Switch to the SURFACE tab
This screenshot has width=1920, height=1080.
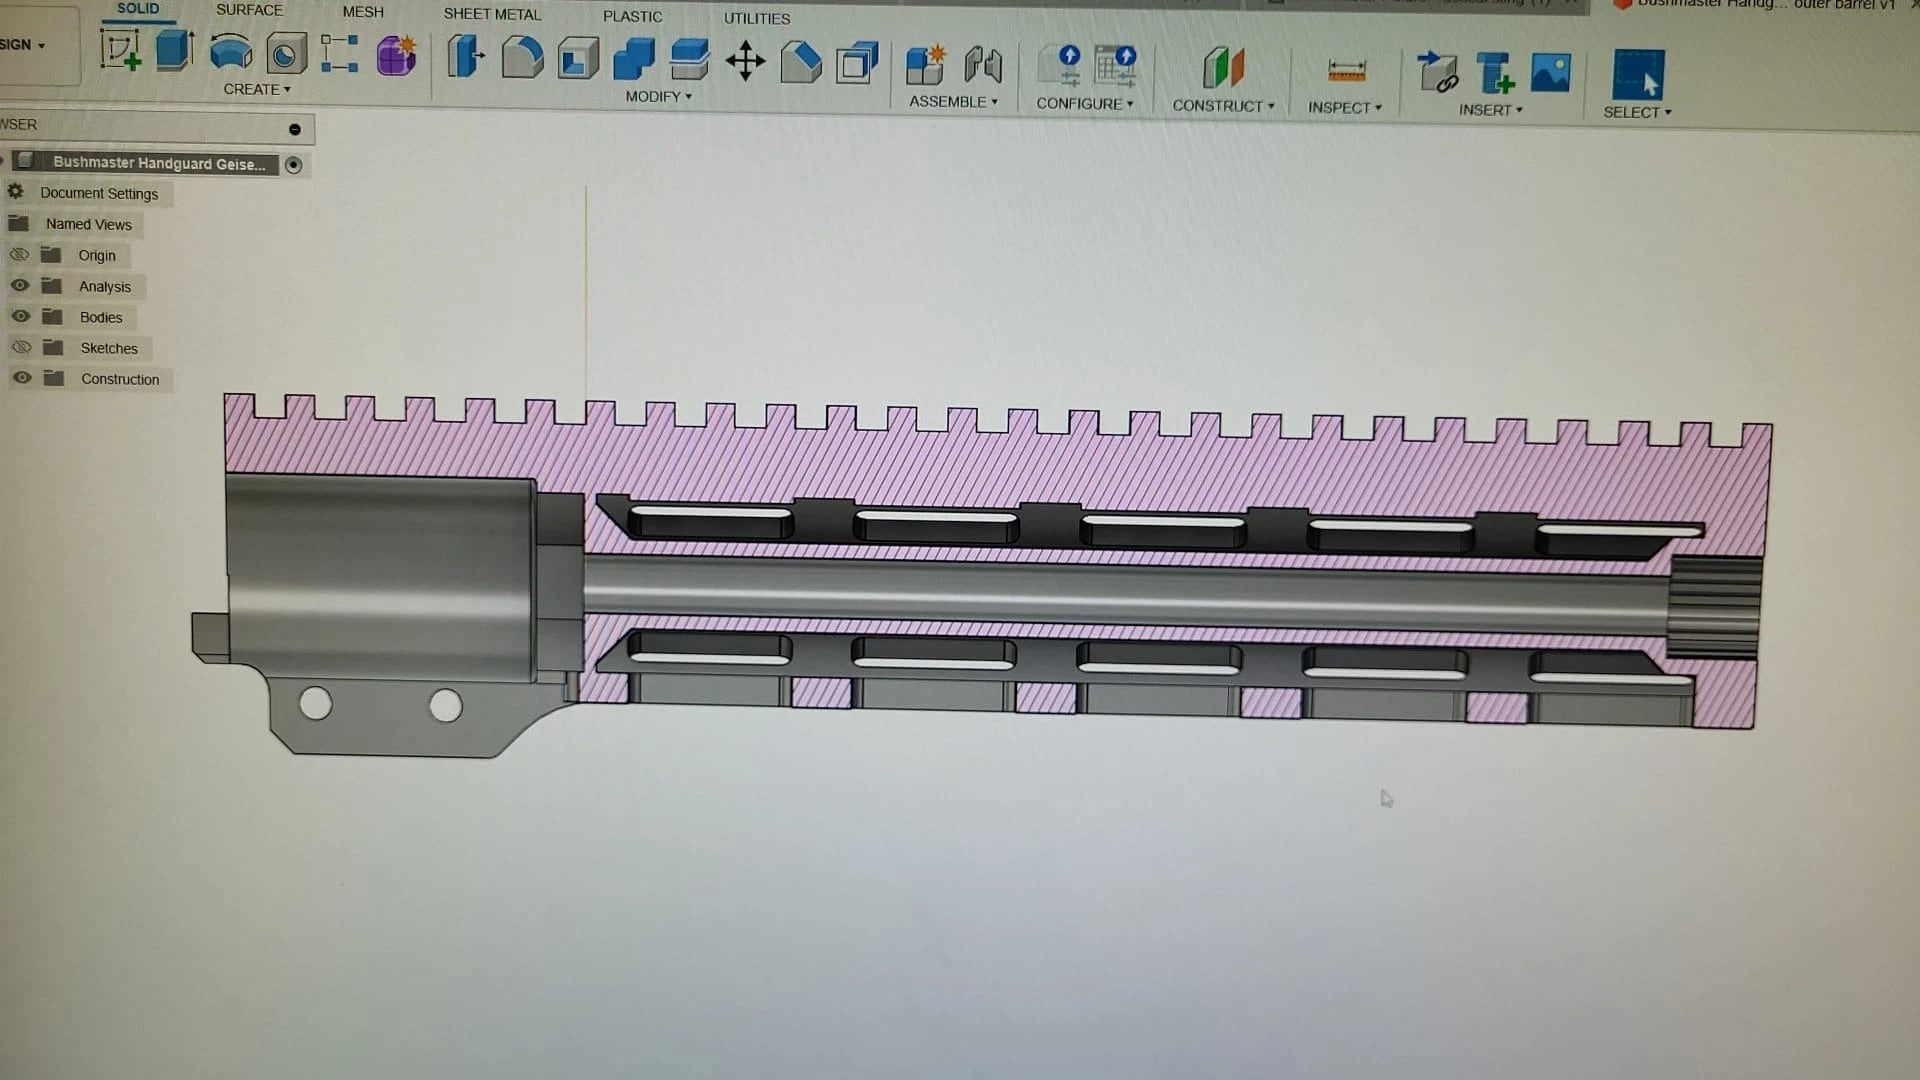249,10
